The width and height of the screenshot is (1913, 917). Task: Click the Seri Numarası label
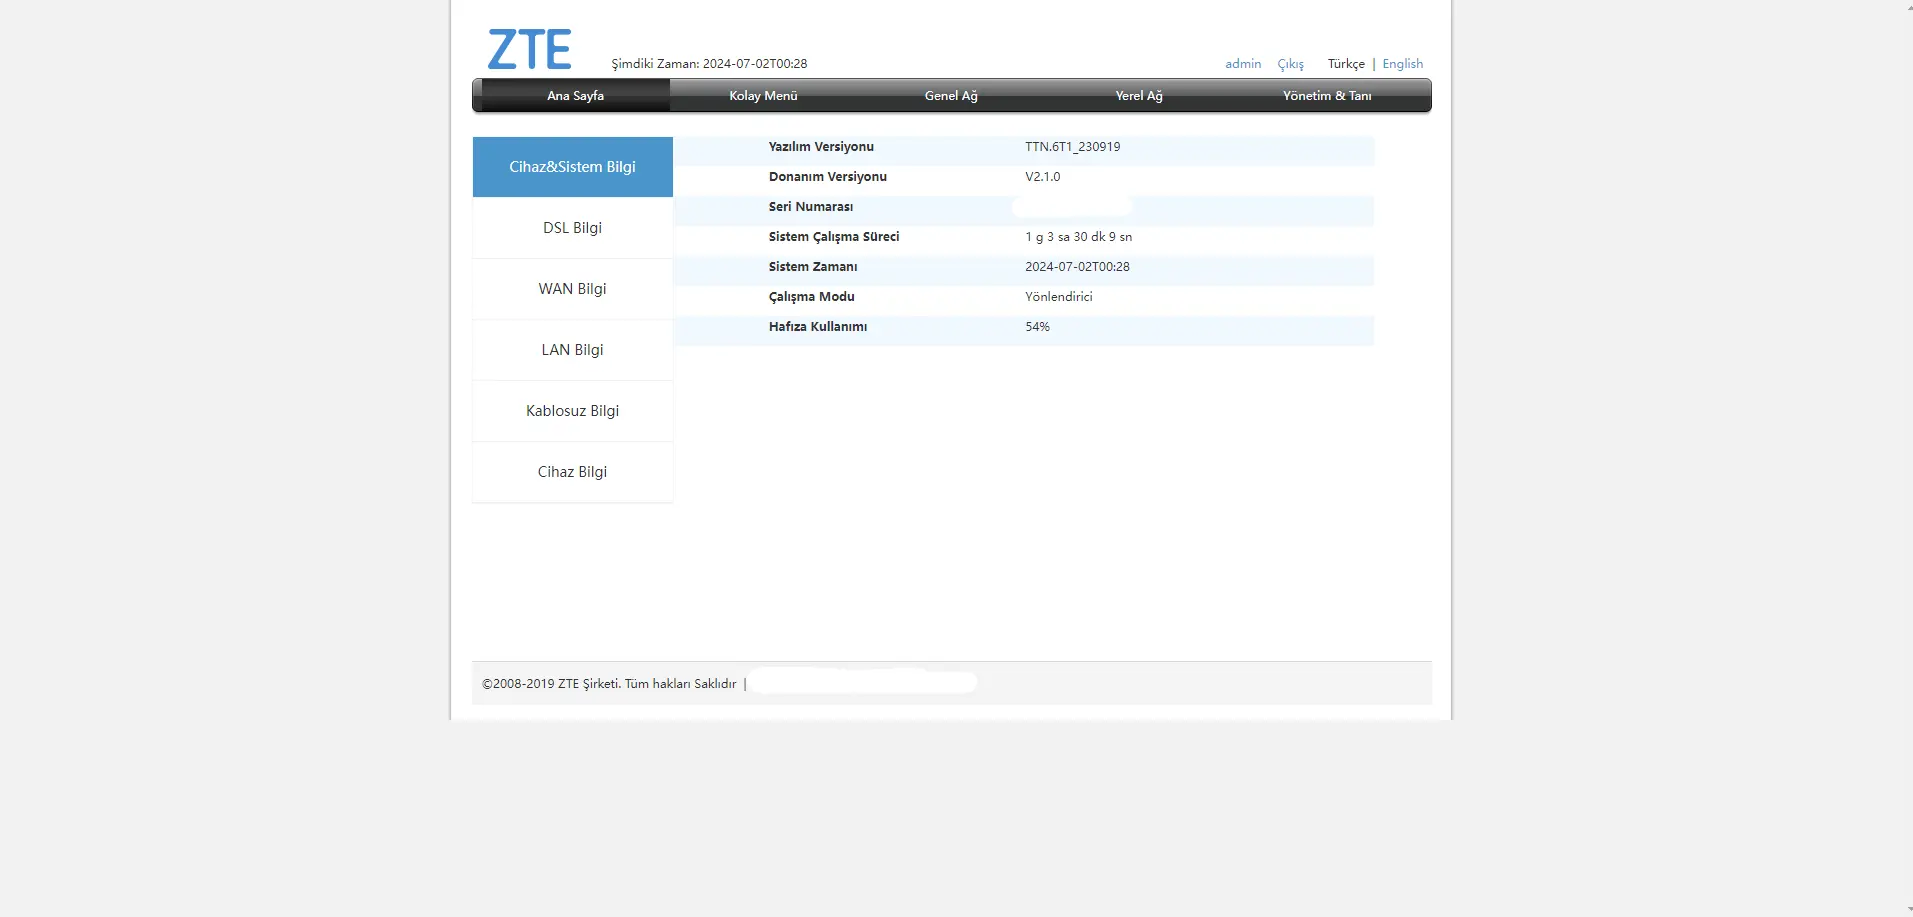(x=811, y=207)
